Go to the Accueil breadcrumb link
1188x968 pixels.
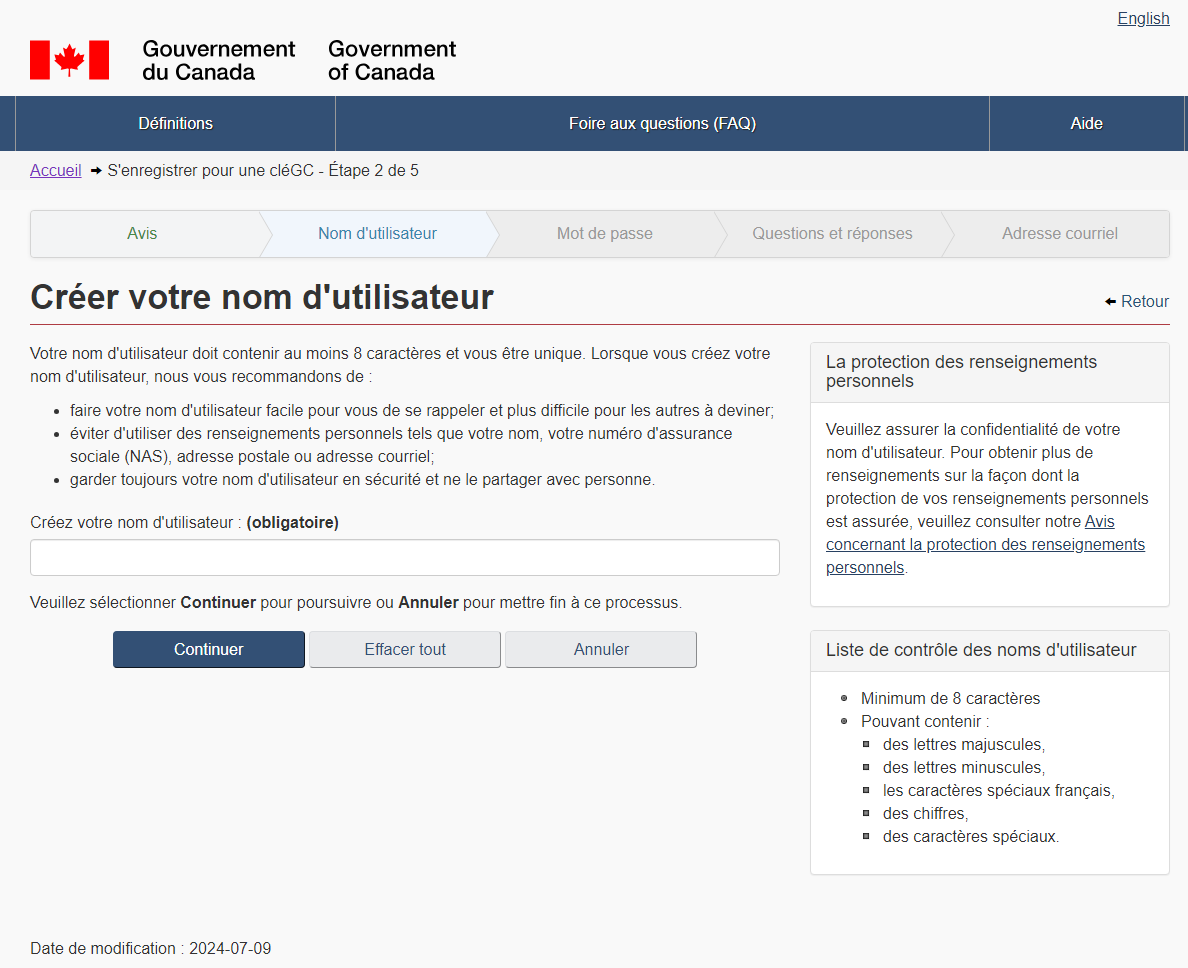(x=55, y=170)
